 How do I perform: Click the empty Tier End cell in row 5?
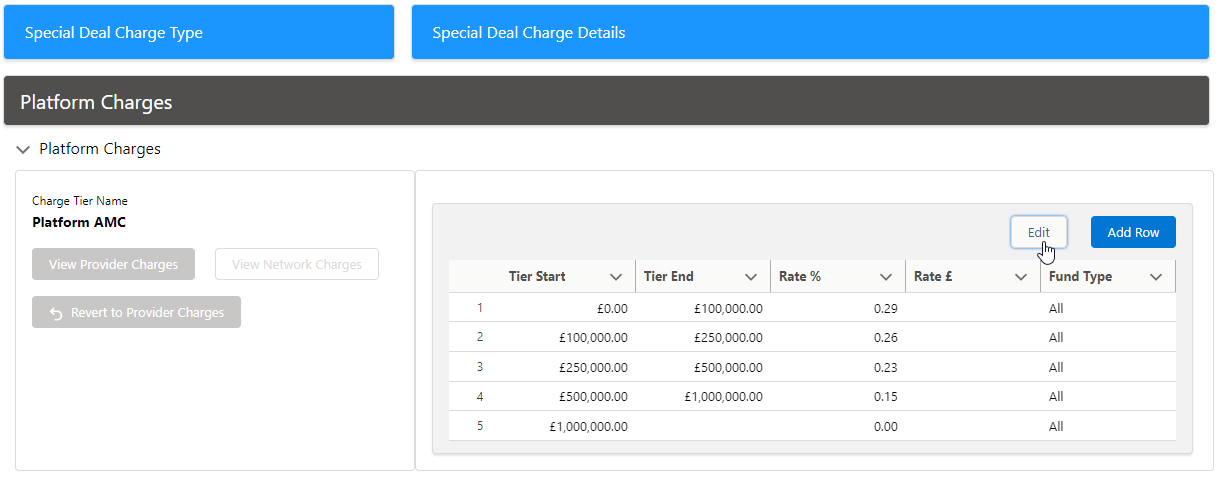[x=702, y=426]
